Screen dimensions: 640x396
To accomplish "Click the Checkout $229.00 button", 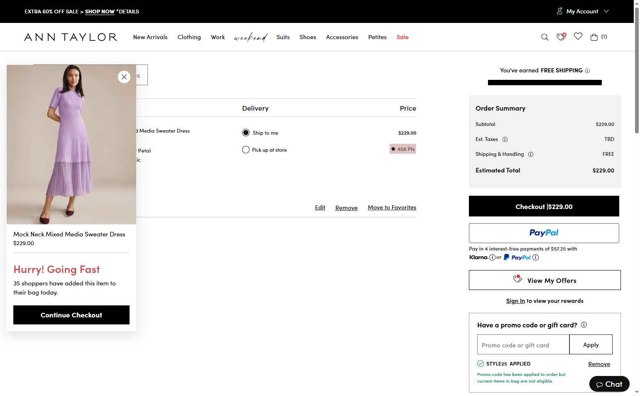I will (544, 206).
